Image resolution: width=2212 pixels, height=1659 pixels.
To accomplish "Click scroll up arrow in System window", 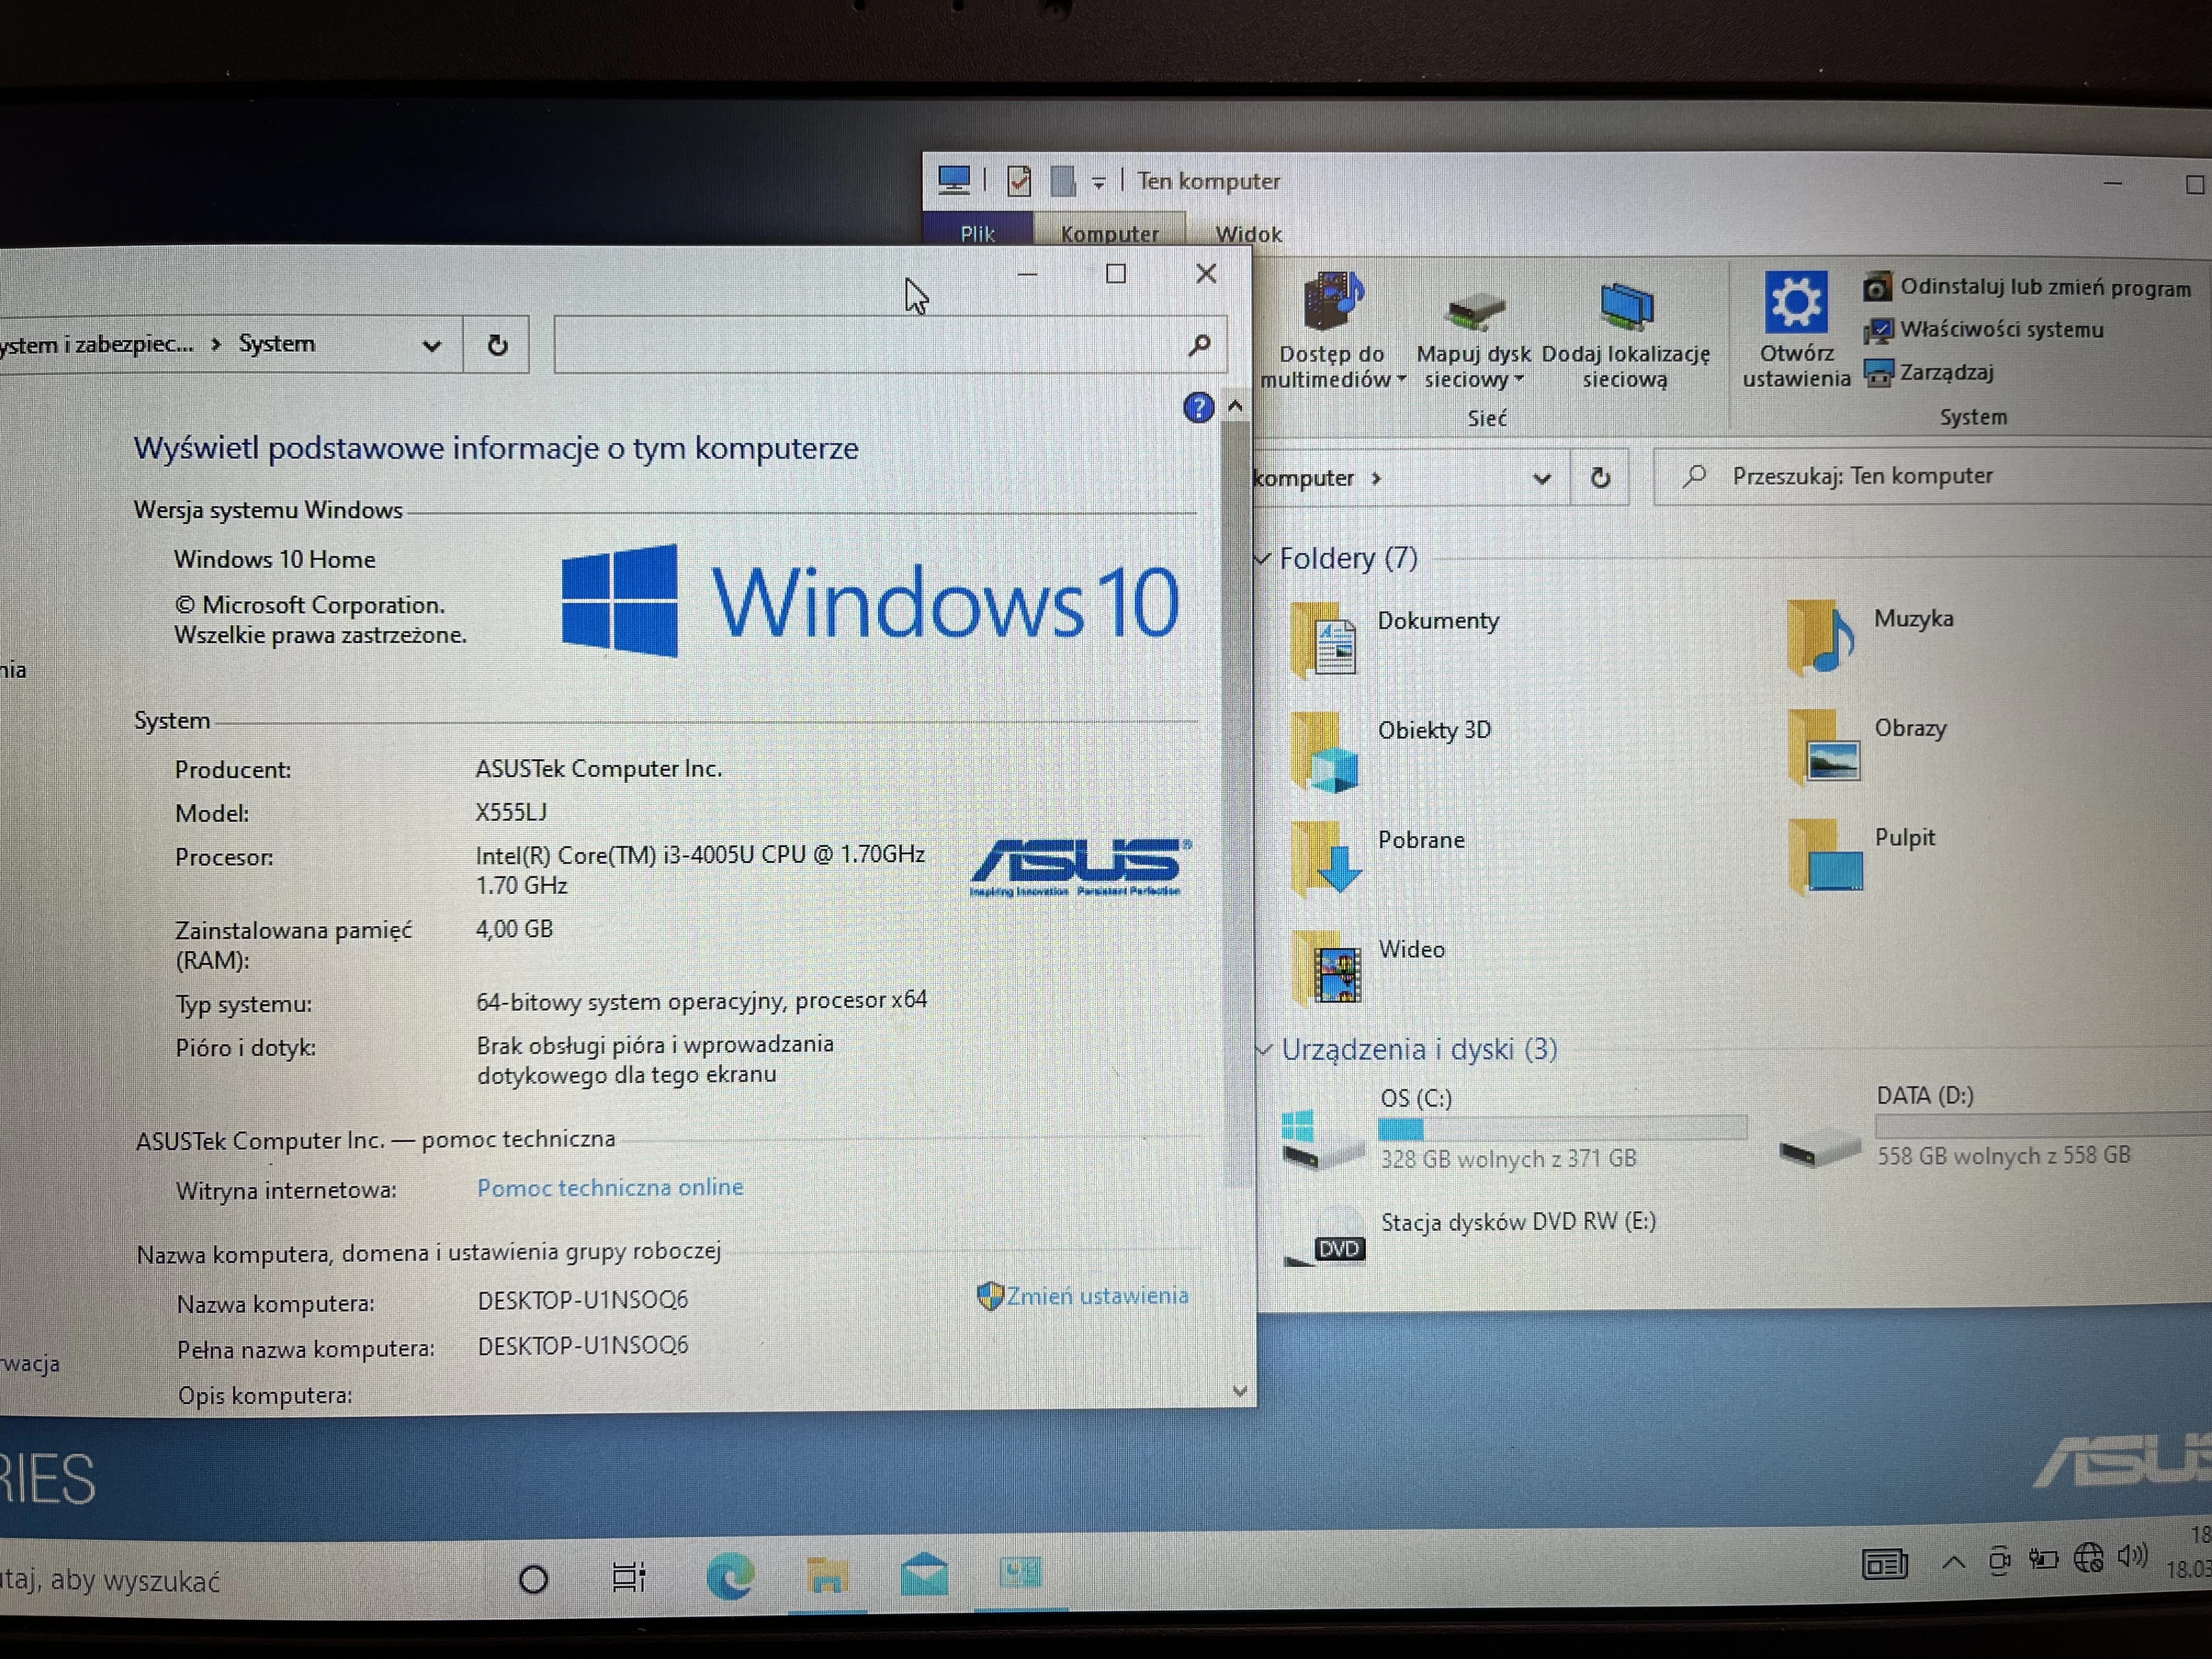I will (x=1235, y=406).
